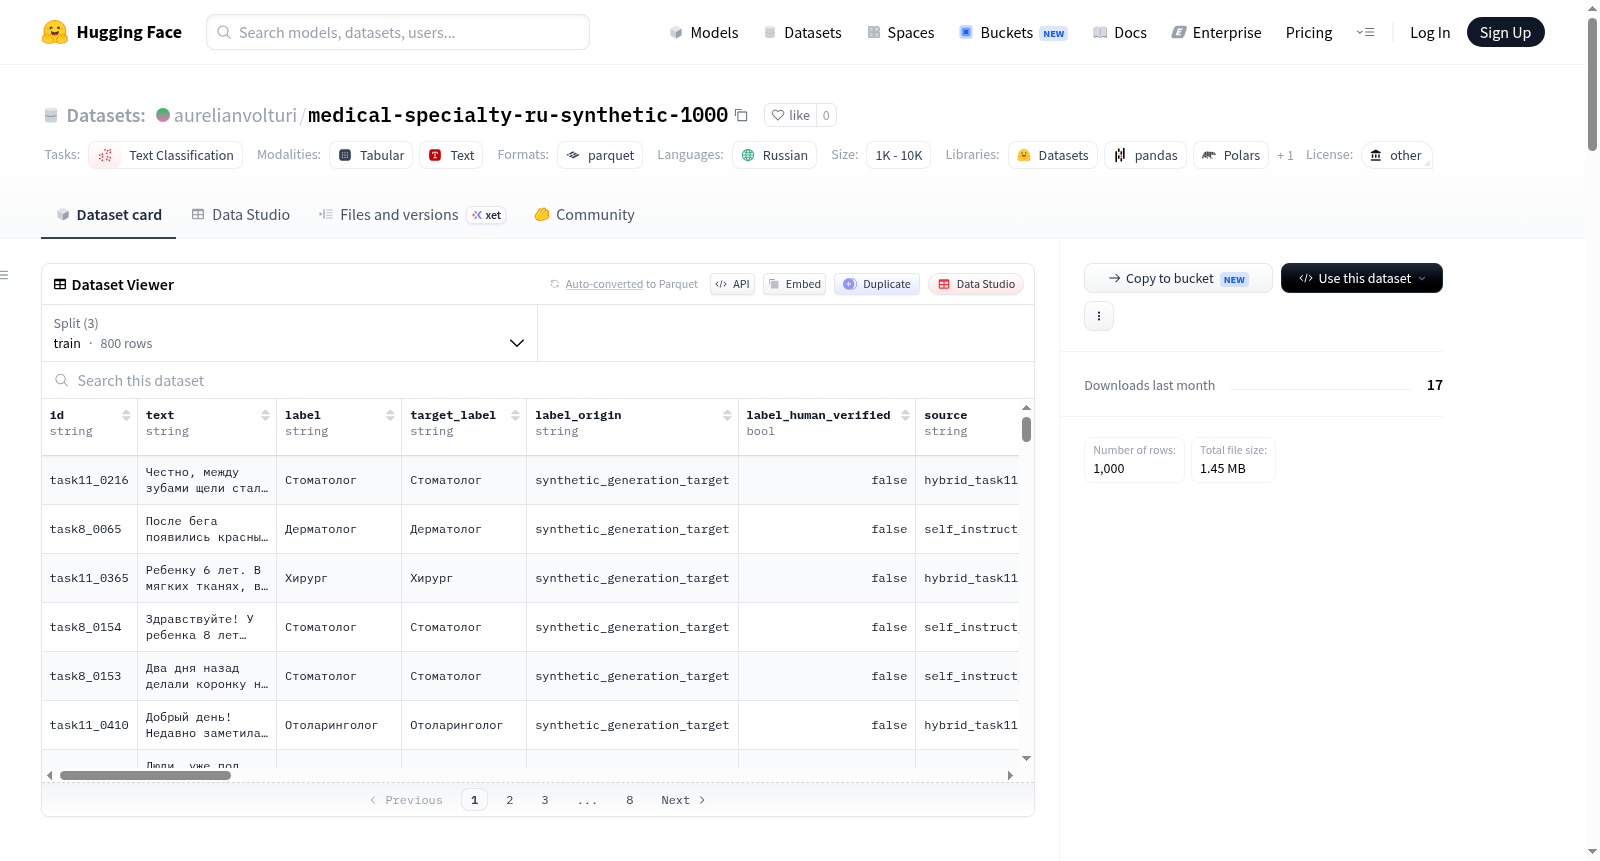
Task: Go to page 2 of the table
Action: pos(510,800)
